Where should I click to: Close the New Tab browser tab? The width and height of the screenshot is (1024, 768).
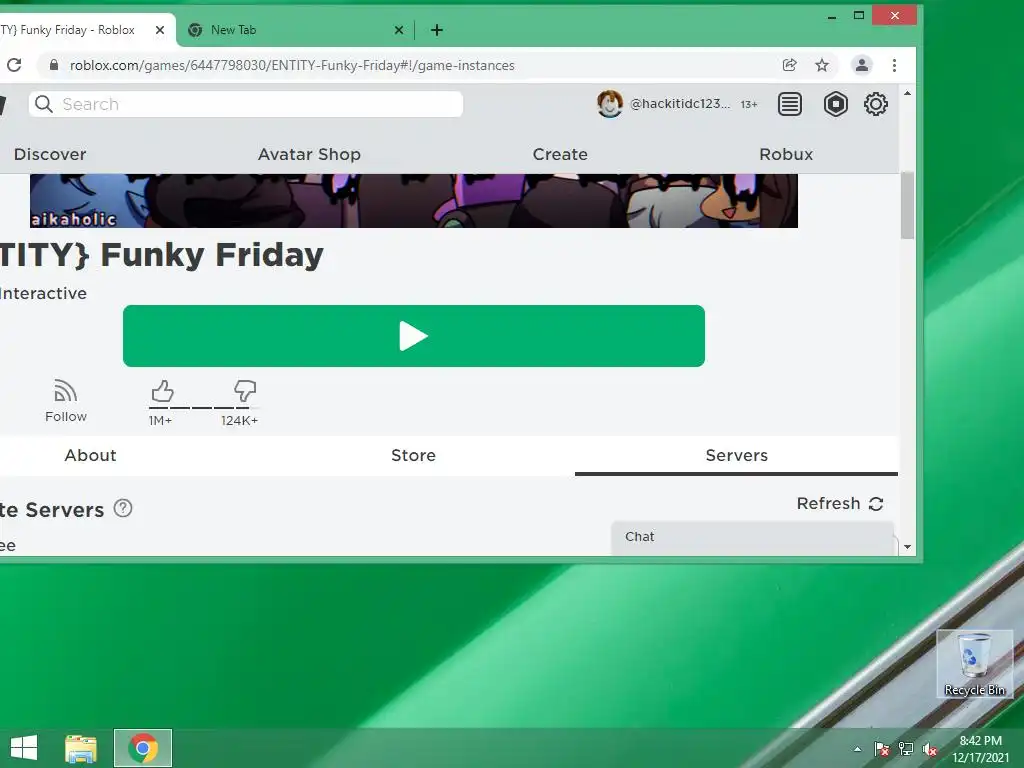[399, 30]
